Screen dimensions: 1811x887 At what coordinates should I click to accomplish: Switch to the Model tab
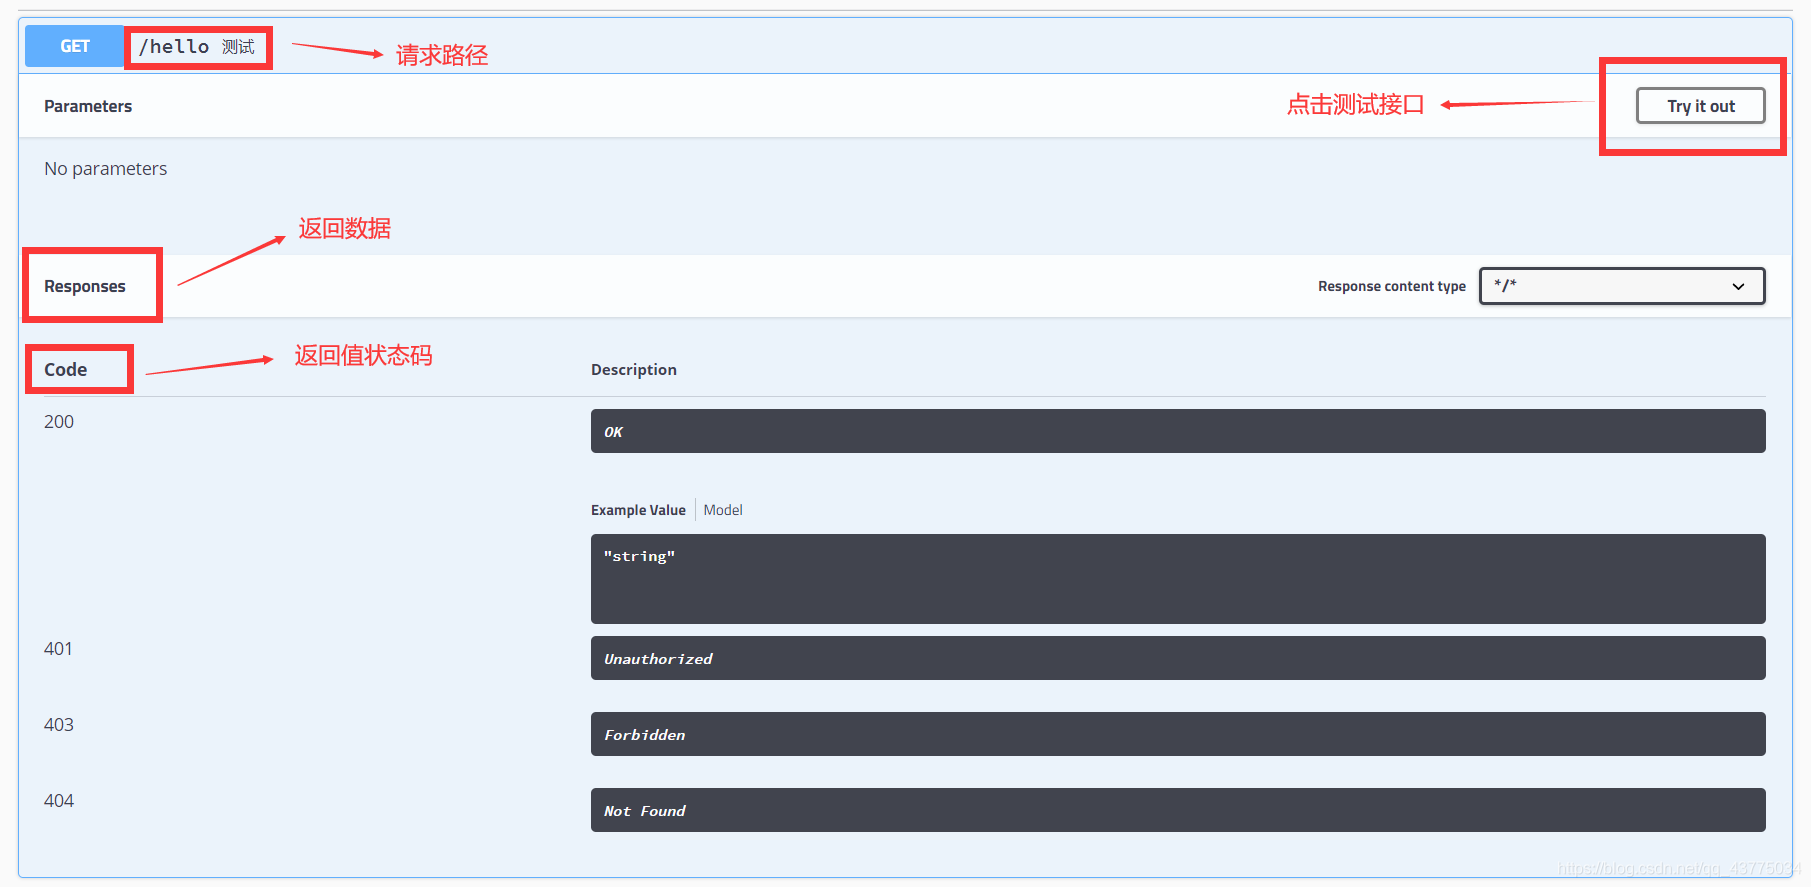pos(723,510)
